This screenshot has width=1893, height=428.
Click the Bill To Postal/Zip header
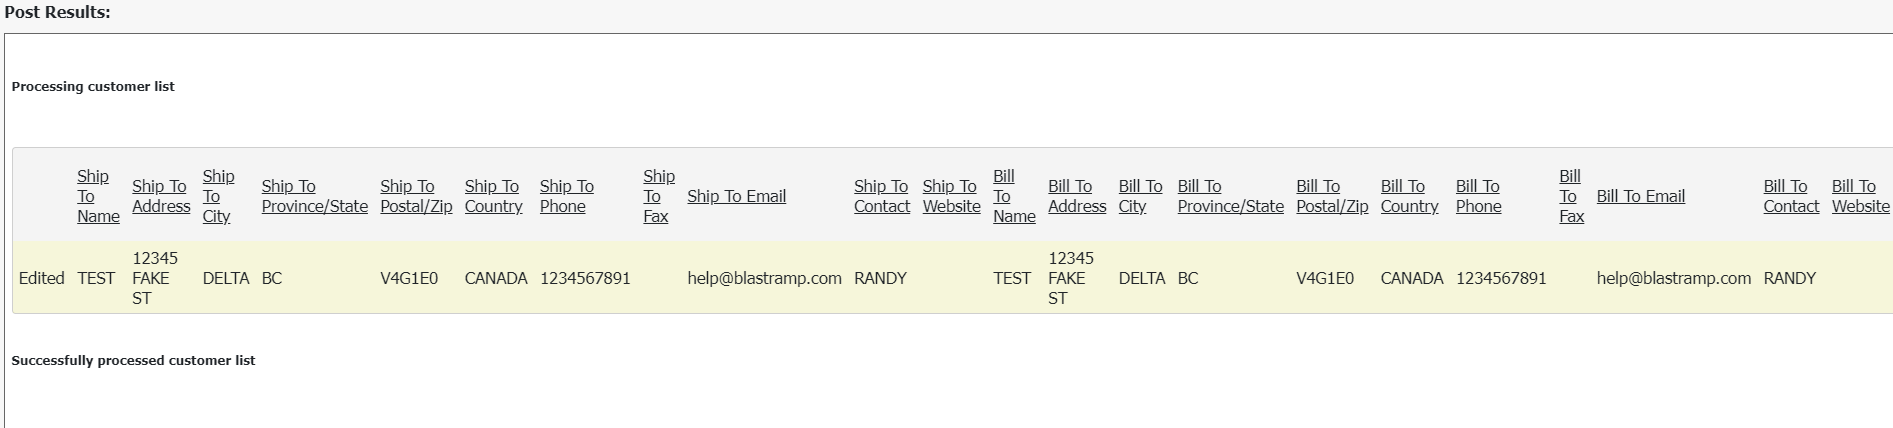[x=1332, y=196]
